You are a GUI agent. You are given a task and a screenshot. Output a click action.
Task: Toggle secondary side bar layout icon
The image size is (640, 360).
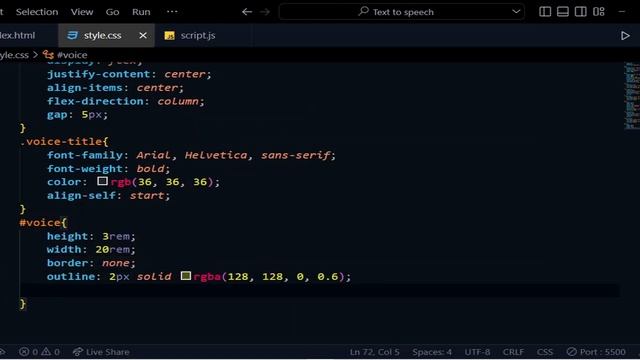coord(581,11)
